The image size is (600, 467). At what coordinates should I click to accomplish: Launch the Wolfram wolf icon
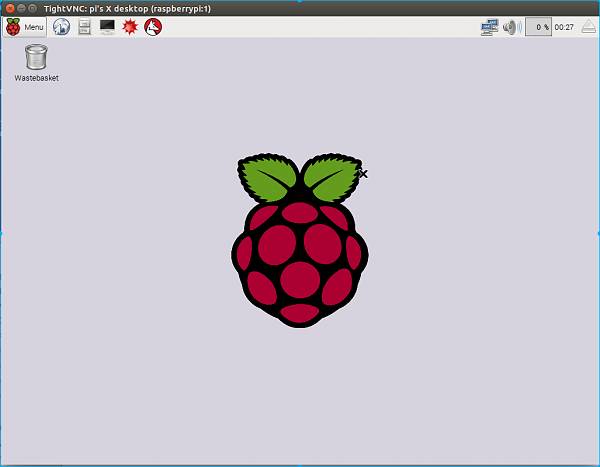[153, 27]
